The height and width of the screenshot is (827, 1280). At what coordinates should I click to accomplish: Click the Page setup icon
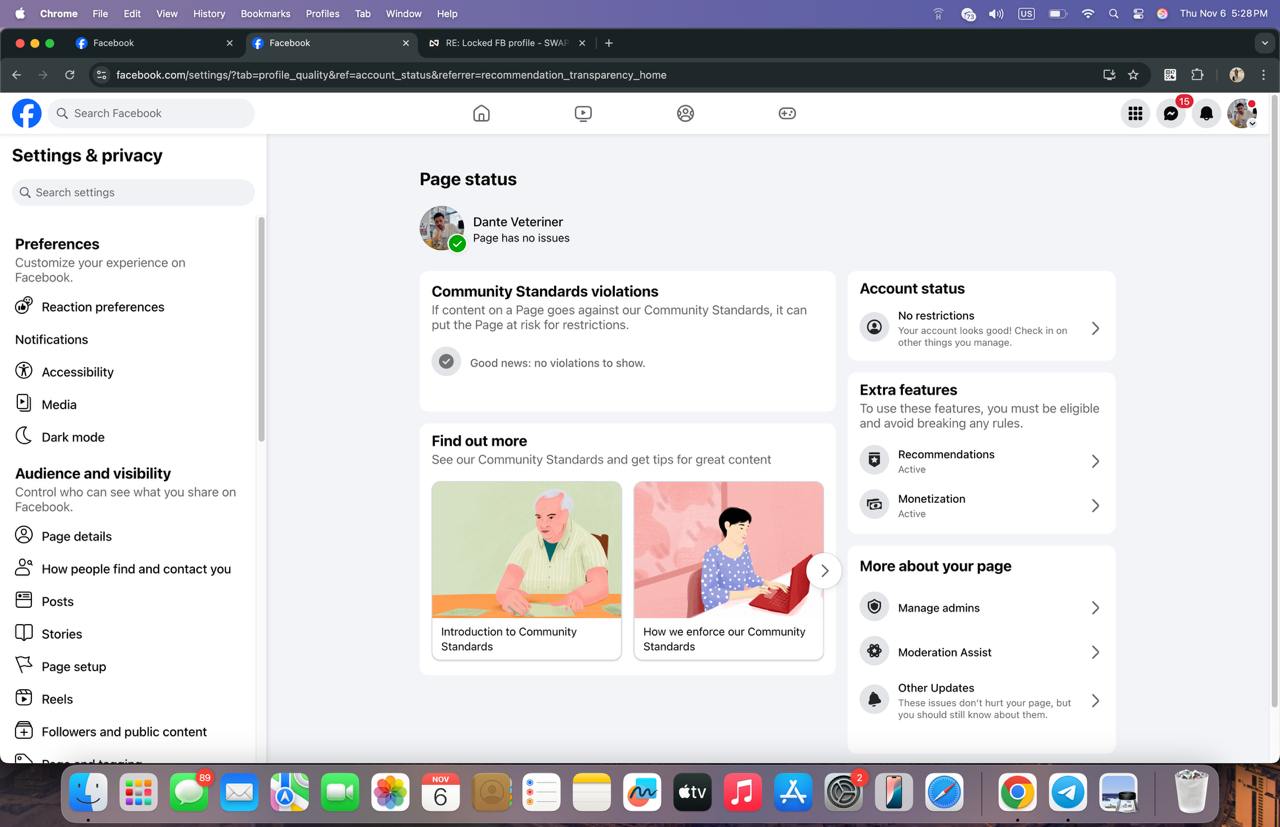pyautogui.click(x=24, y=665)
